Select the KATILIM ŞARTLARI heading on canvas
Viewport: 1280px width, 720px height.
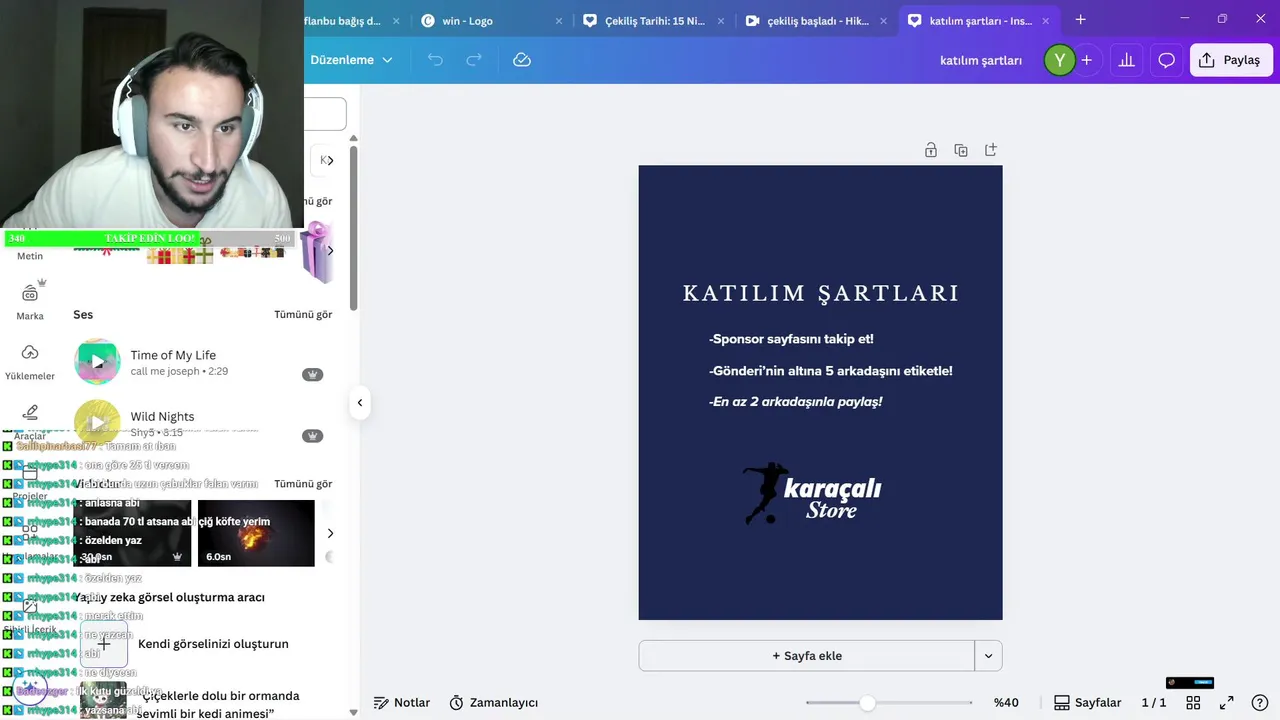(x=821, y=293)
